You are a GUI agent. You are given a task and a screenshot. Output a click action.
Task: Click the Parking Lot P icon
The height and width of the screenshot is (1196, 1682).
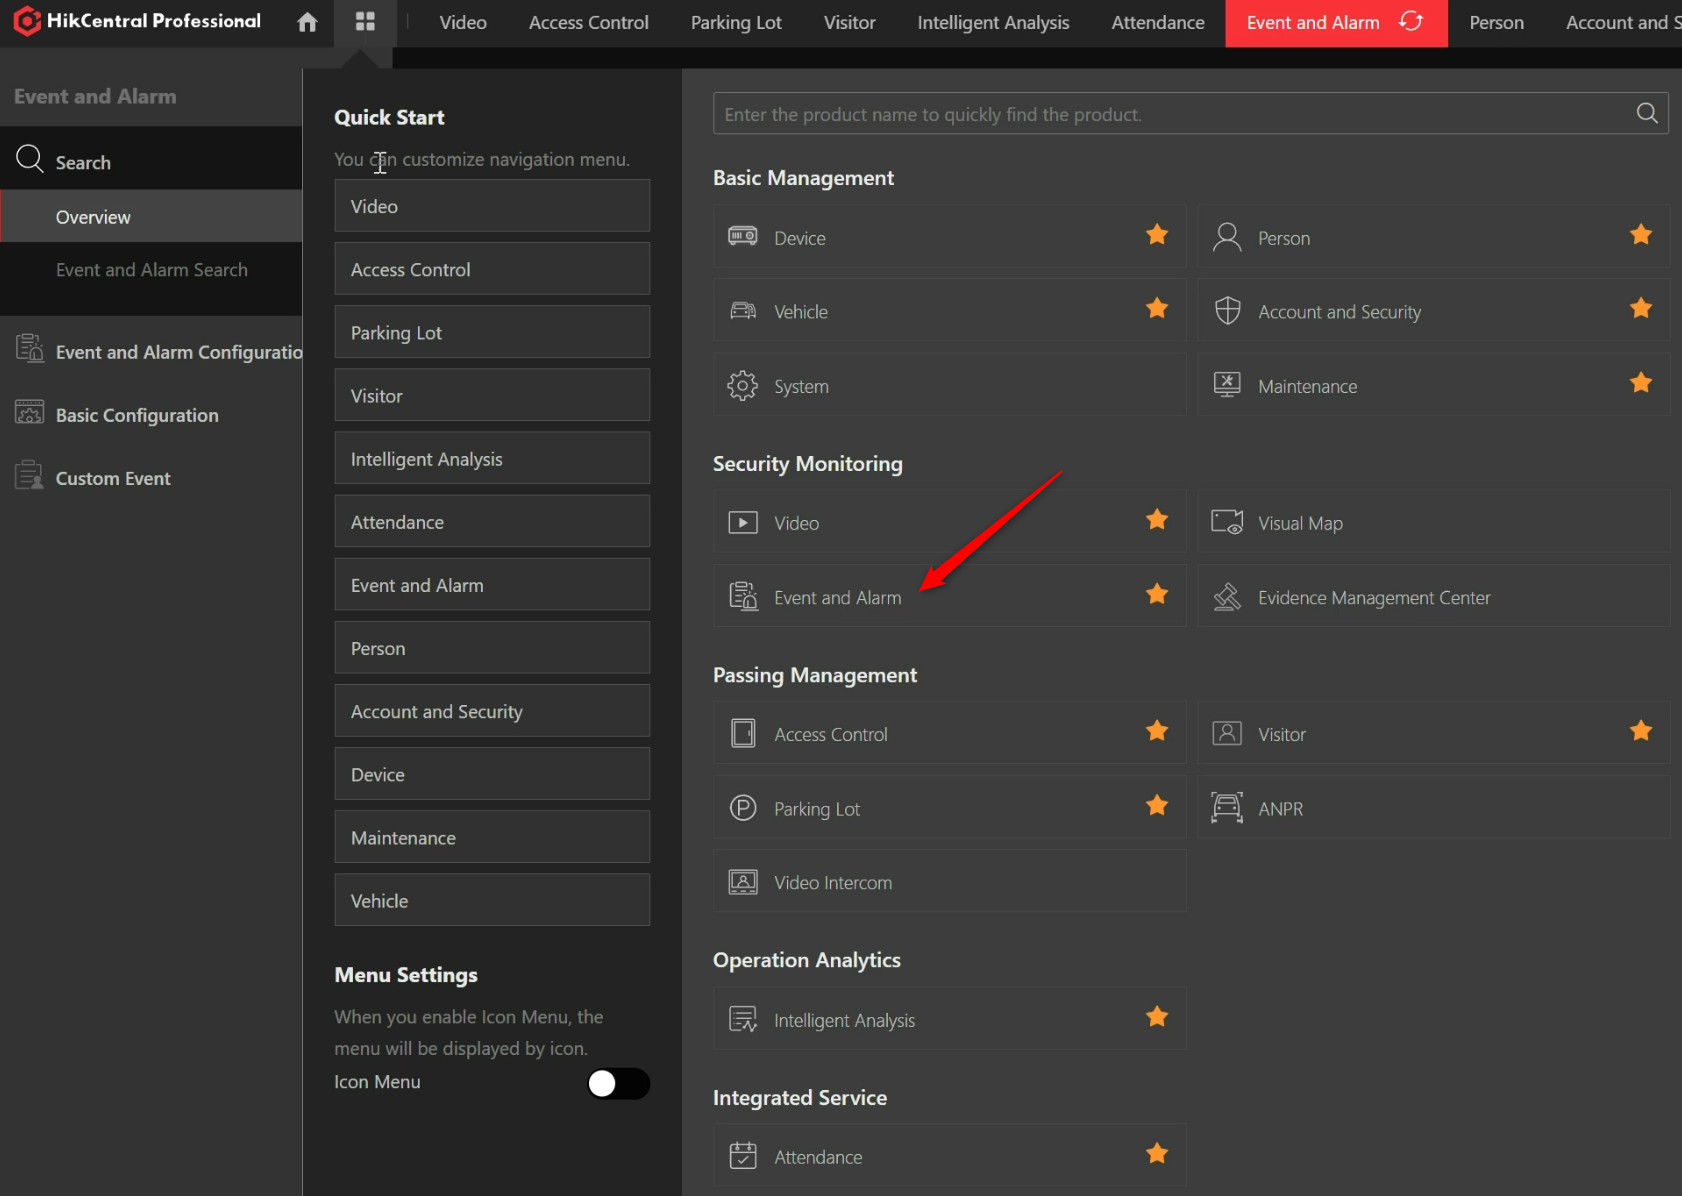[743, 807]
